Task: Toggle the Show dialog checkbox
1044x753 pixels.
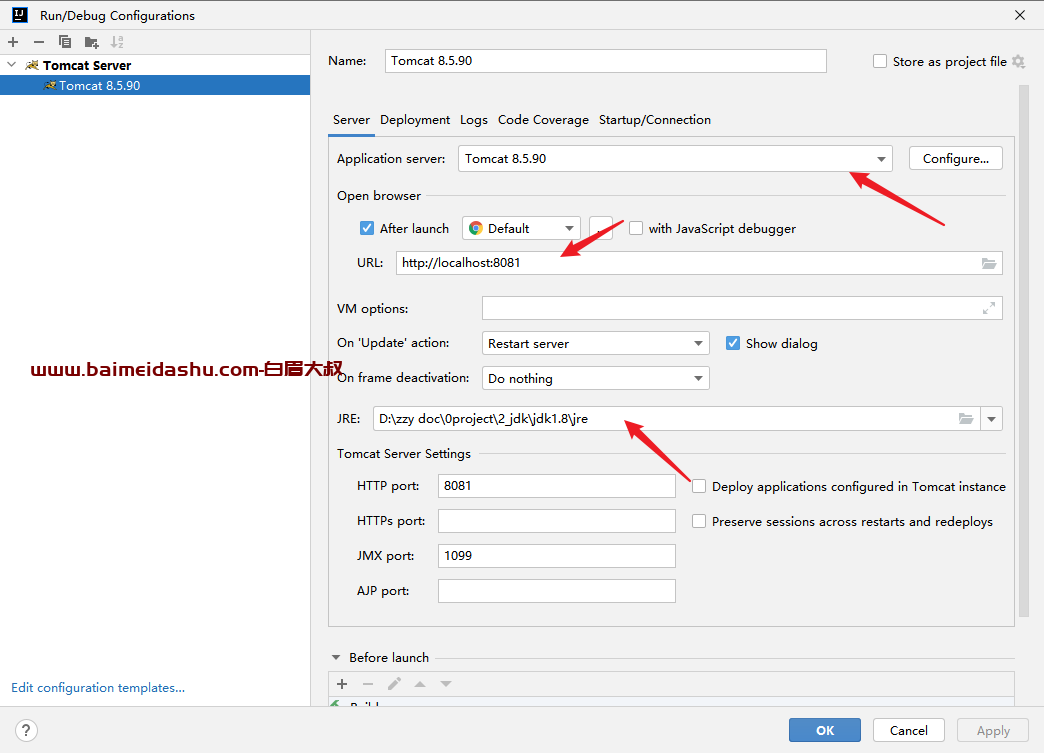Action: pyautogui.click(x=732, y=343)
